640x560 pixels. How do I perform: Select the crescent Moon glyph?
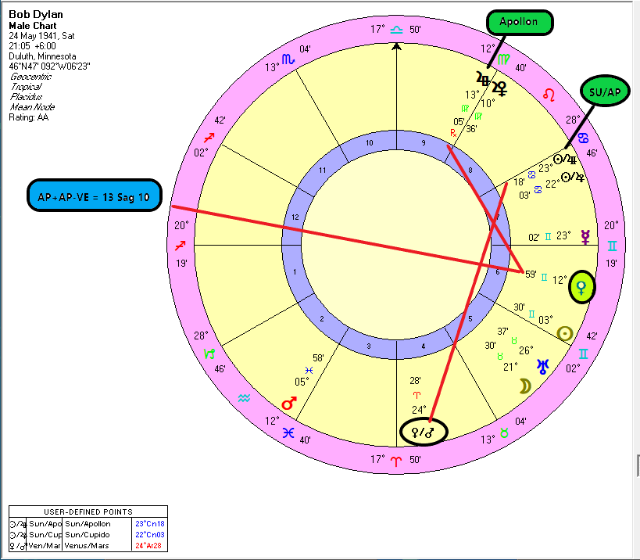[525, 386]
